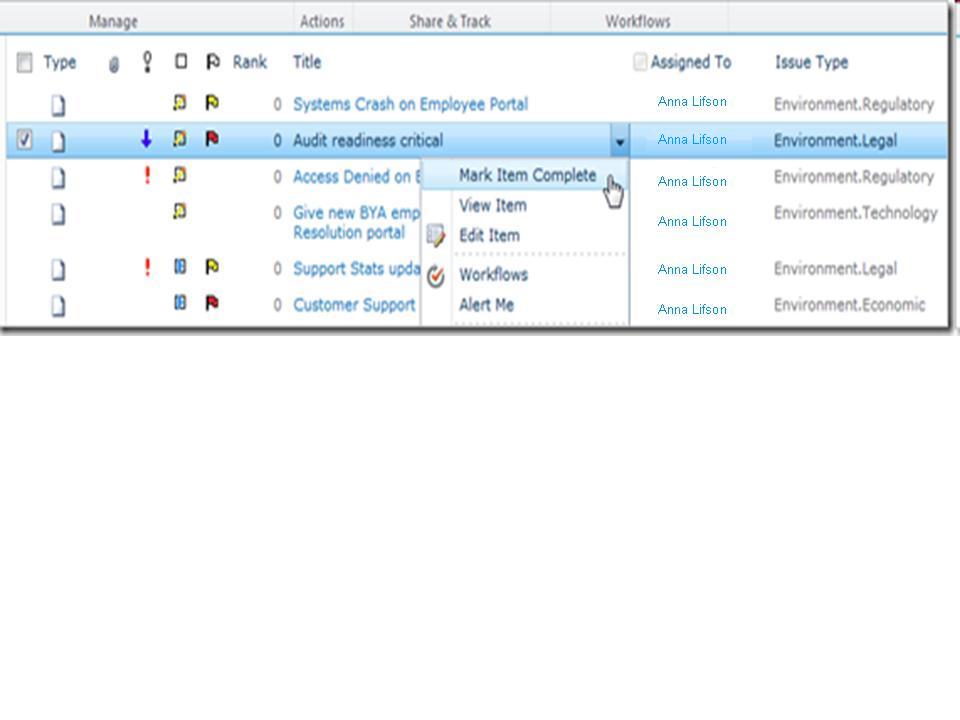This screenshot has height=720, width=960.
Task: Click the Edit Item pencil icon
Action: [x=437, y=236]
